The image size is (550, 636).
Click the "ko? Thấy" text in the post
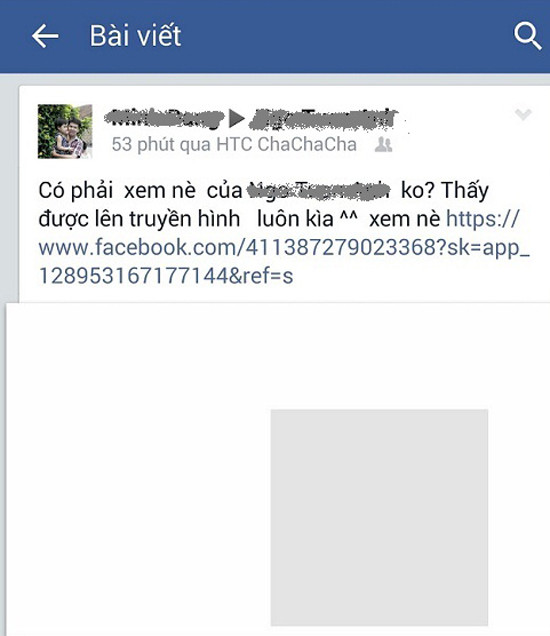(x=445, y=190)
